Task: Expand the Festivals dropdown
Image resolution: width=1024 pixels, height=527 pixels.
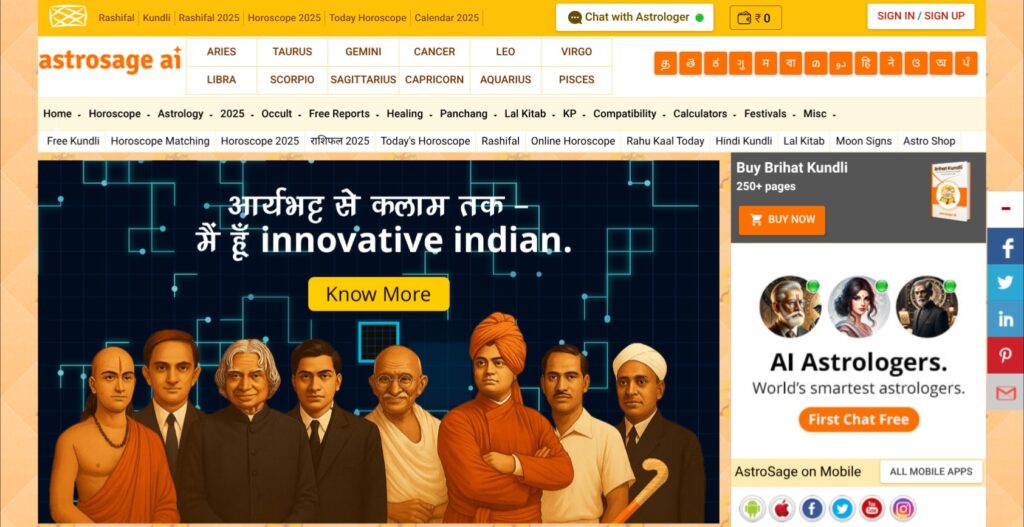Action: (769, 114)
